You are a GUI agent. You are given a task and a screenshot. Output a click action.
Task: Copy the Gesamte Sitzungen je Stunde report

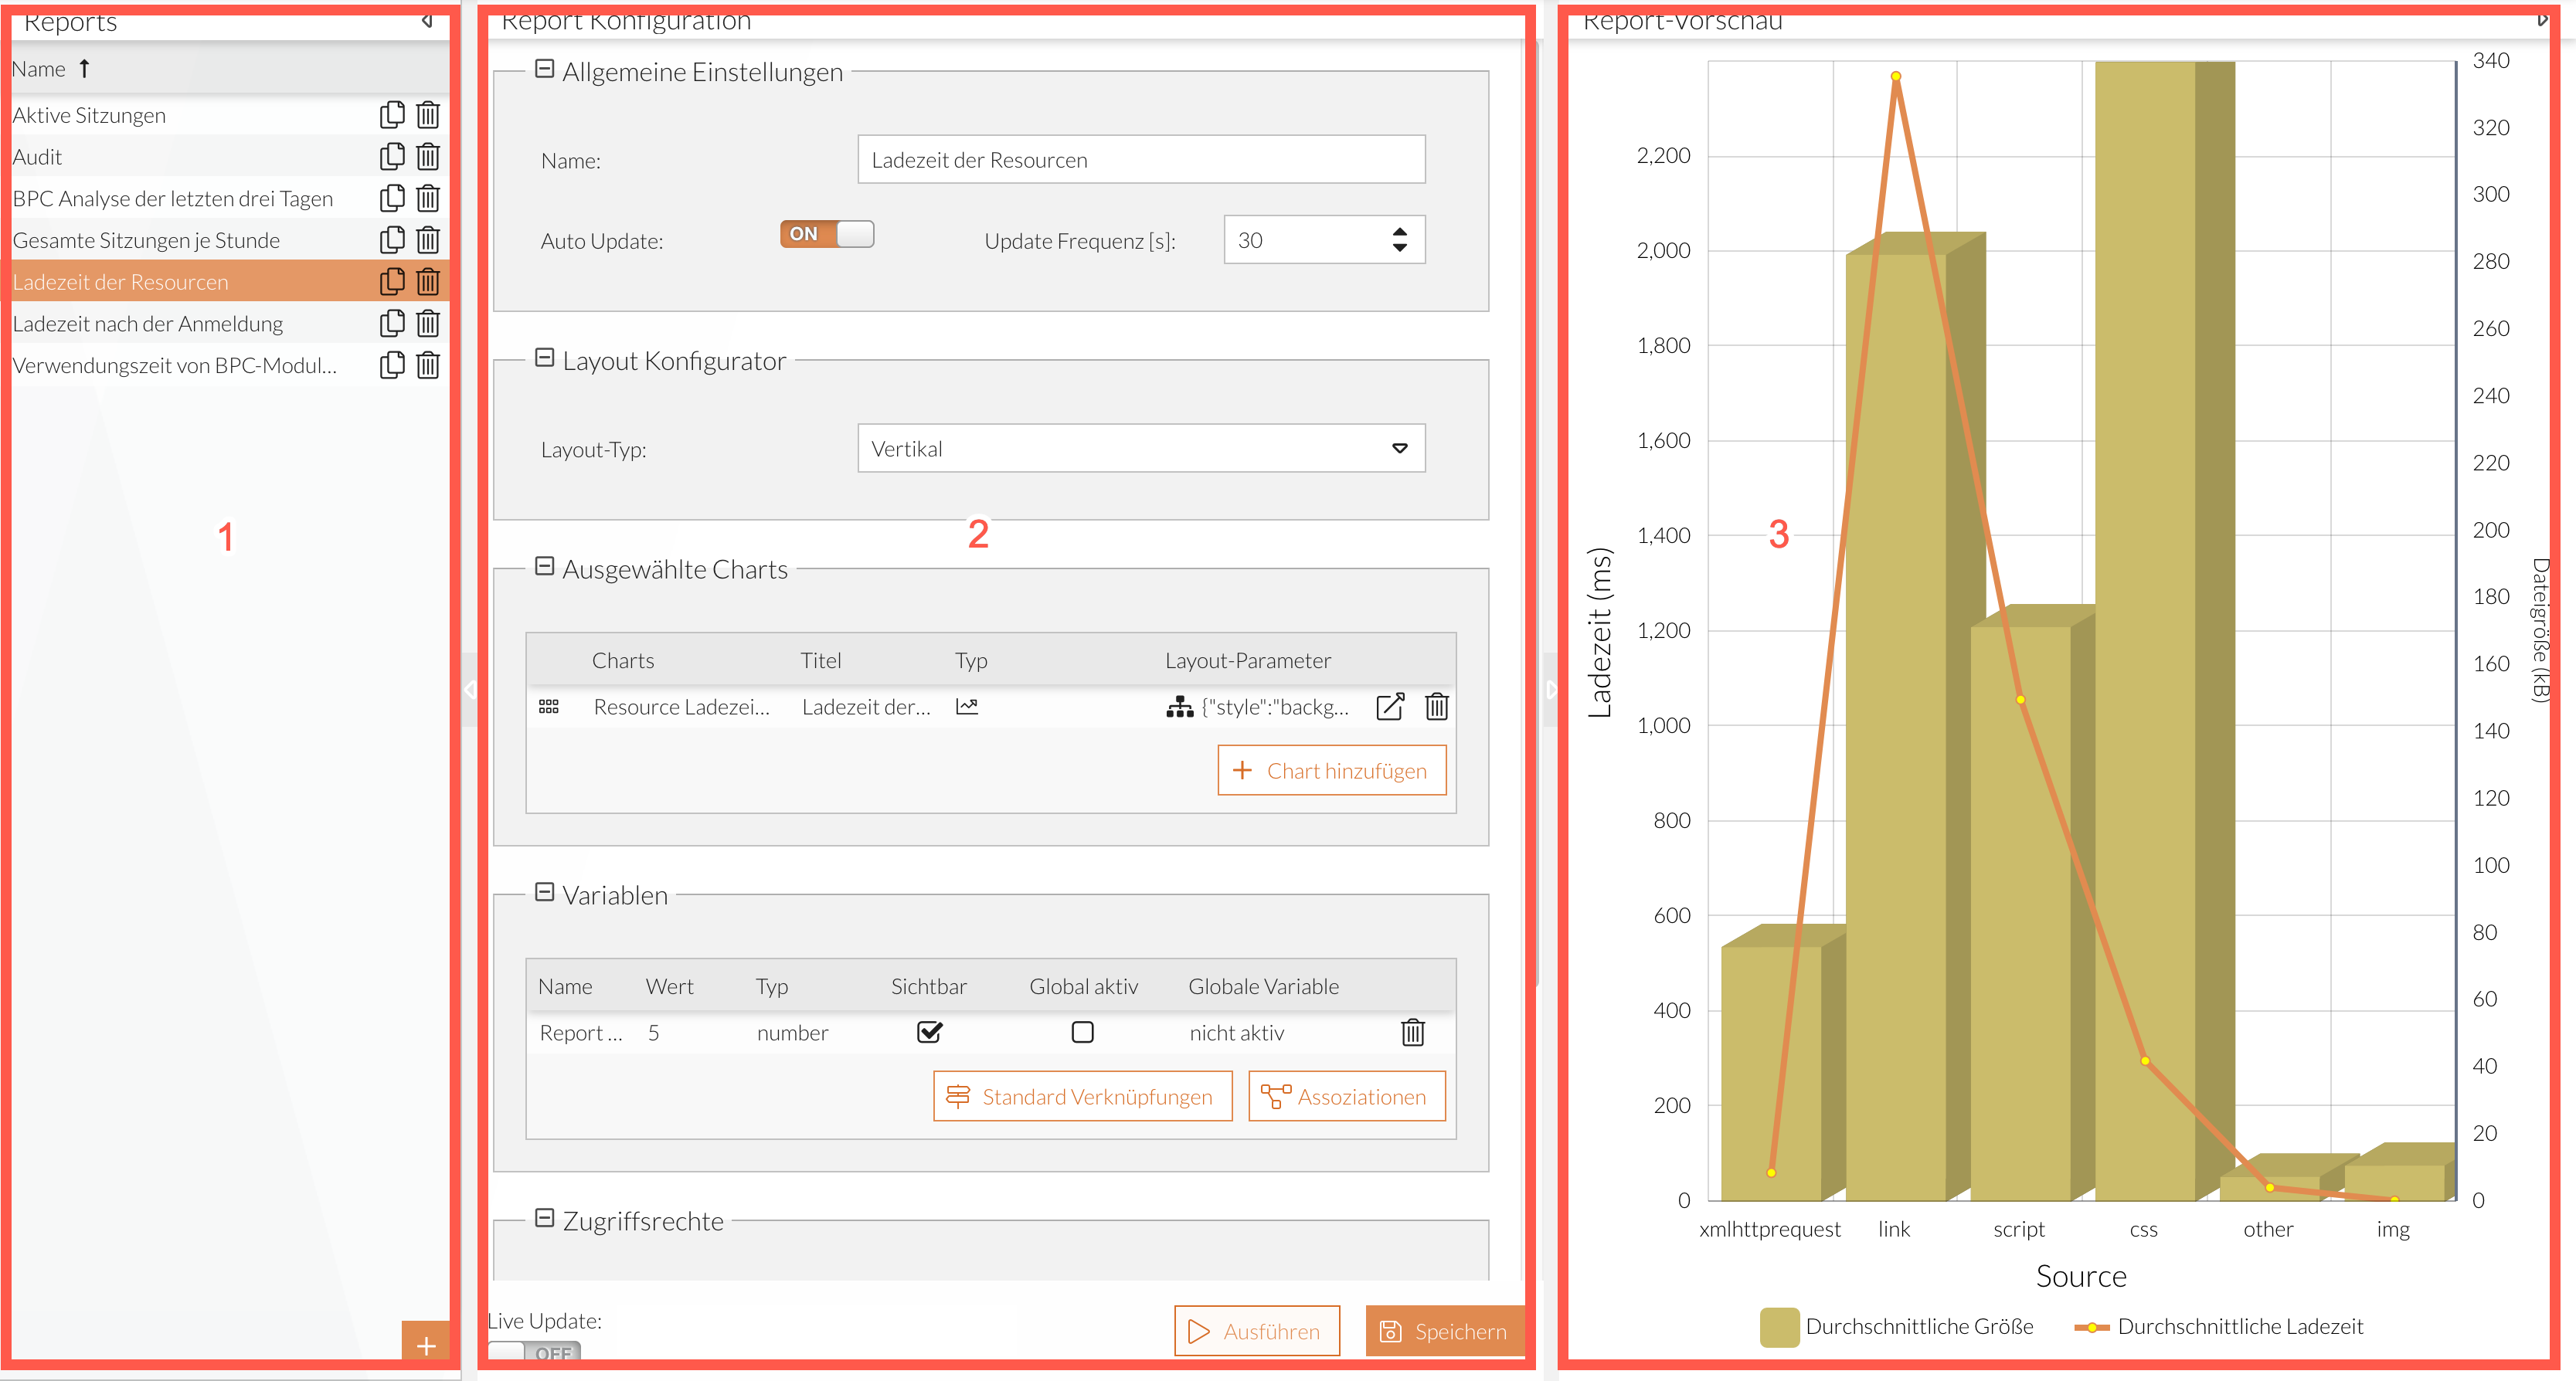392,240
